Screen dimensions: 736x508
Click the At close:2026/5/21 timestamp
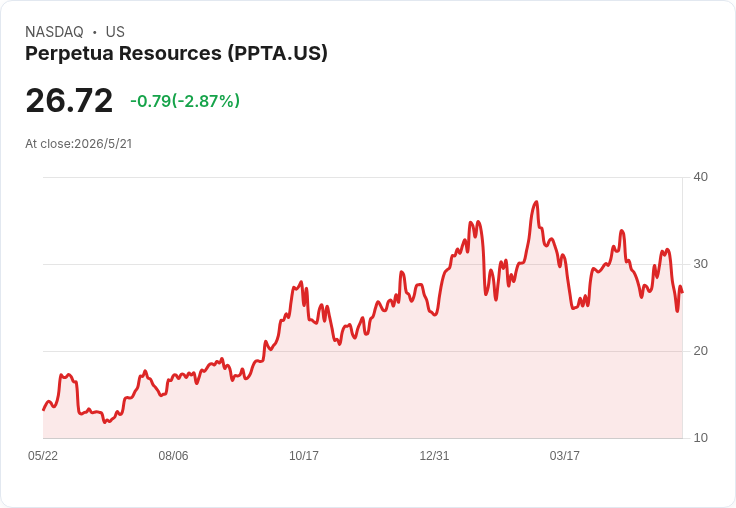tap(78, 144)
